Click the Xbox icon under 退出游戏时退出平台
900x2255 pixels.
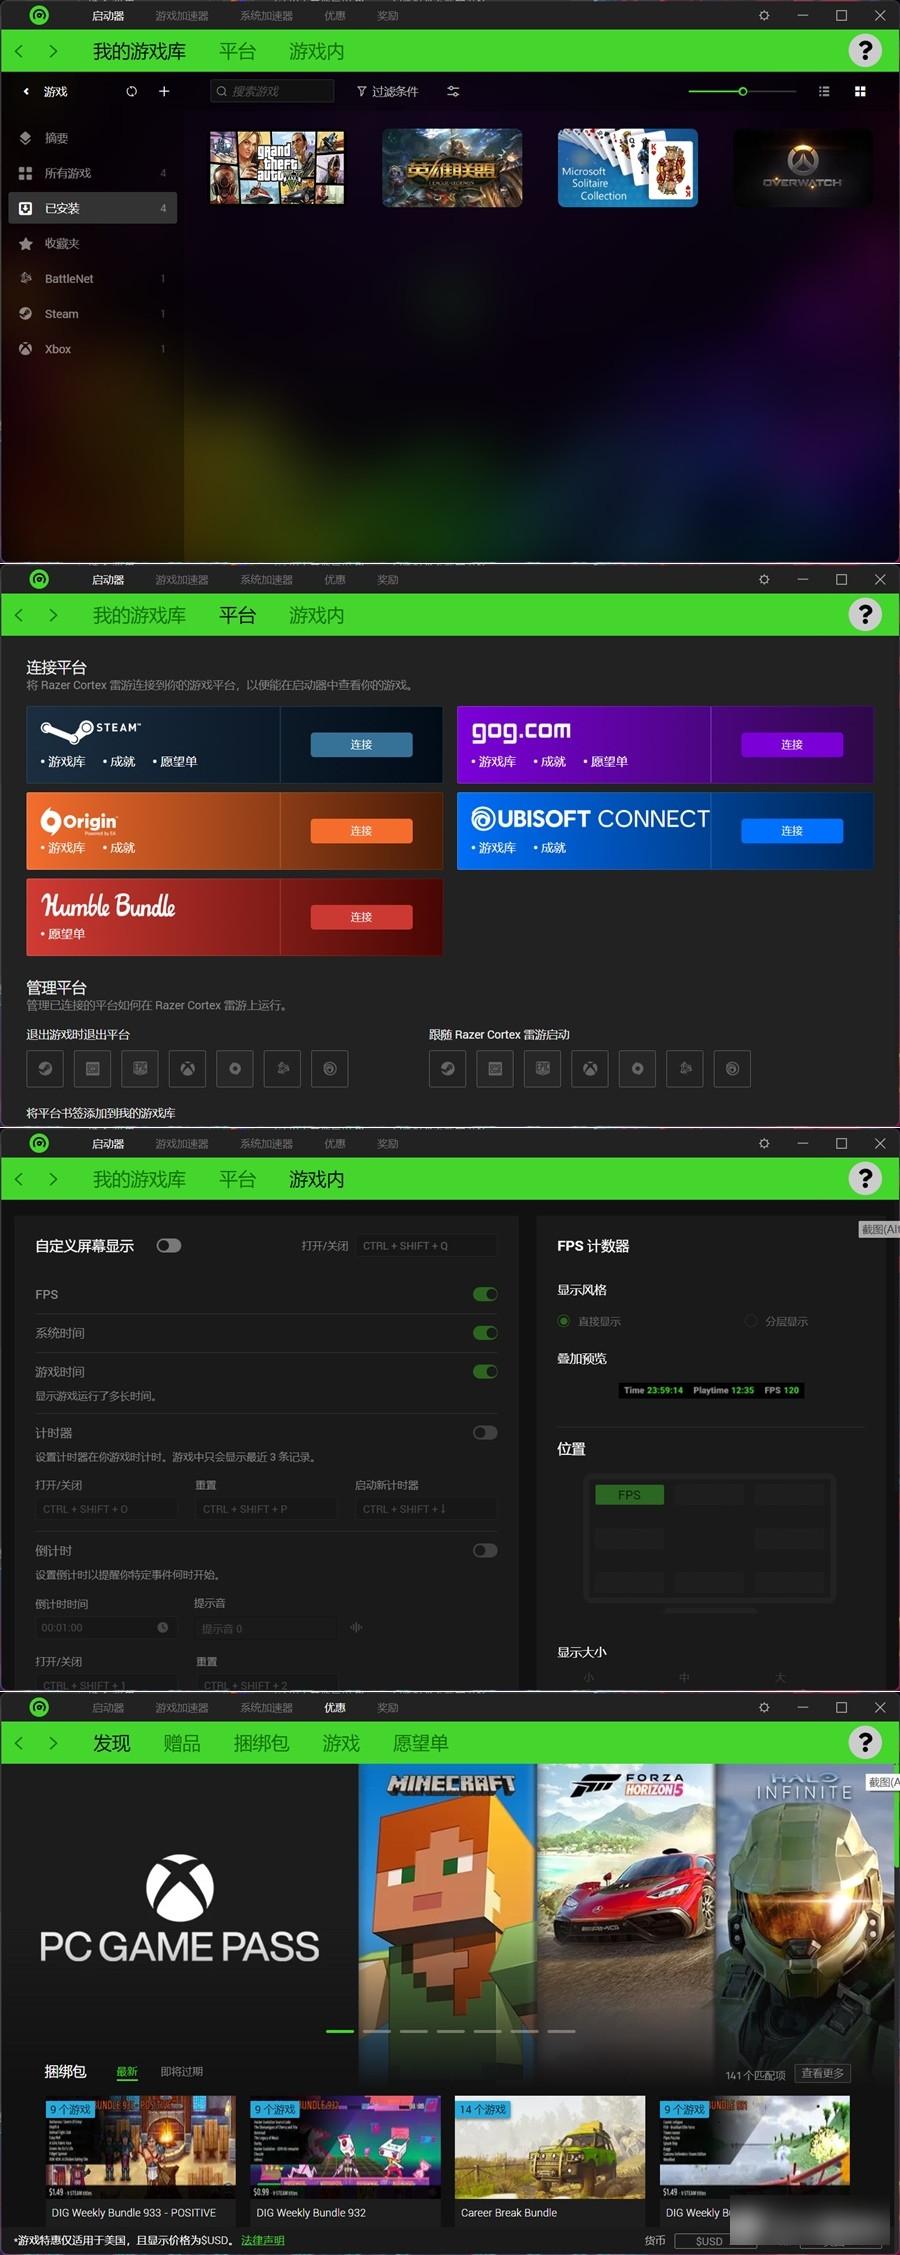[x=187, y=1068]
